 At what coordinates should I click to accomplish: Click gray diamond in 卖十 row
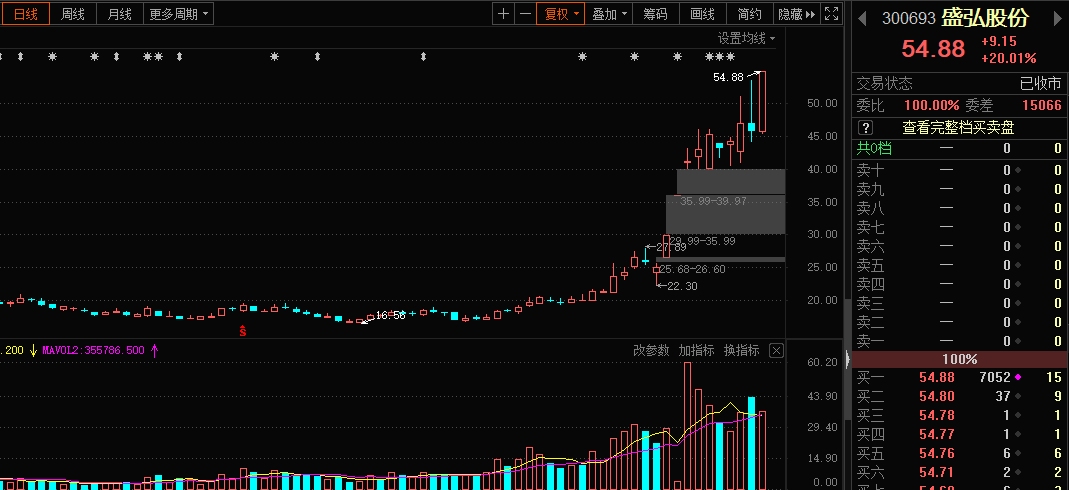[1018, 170]
